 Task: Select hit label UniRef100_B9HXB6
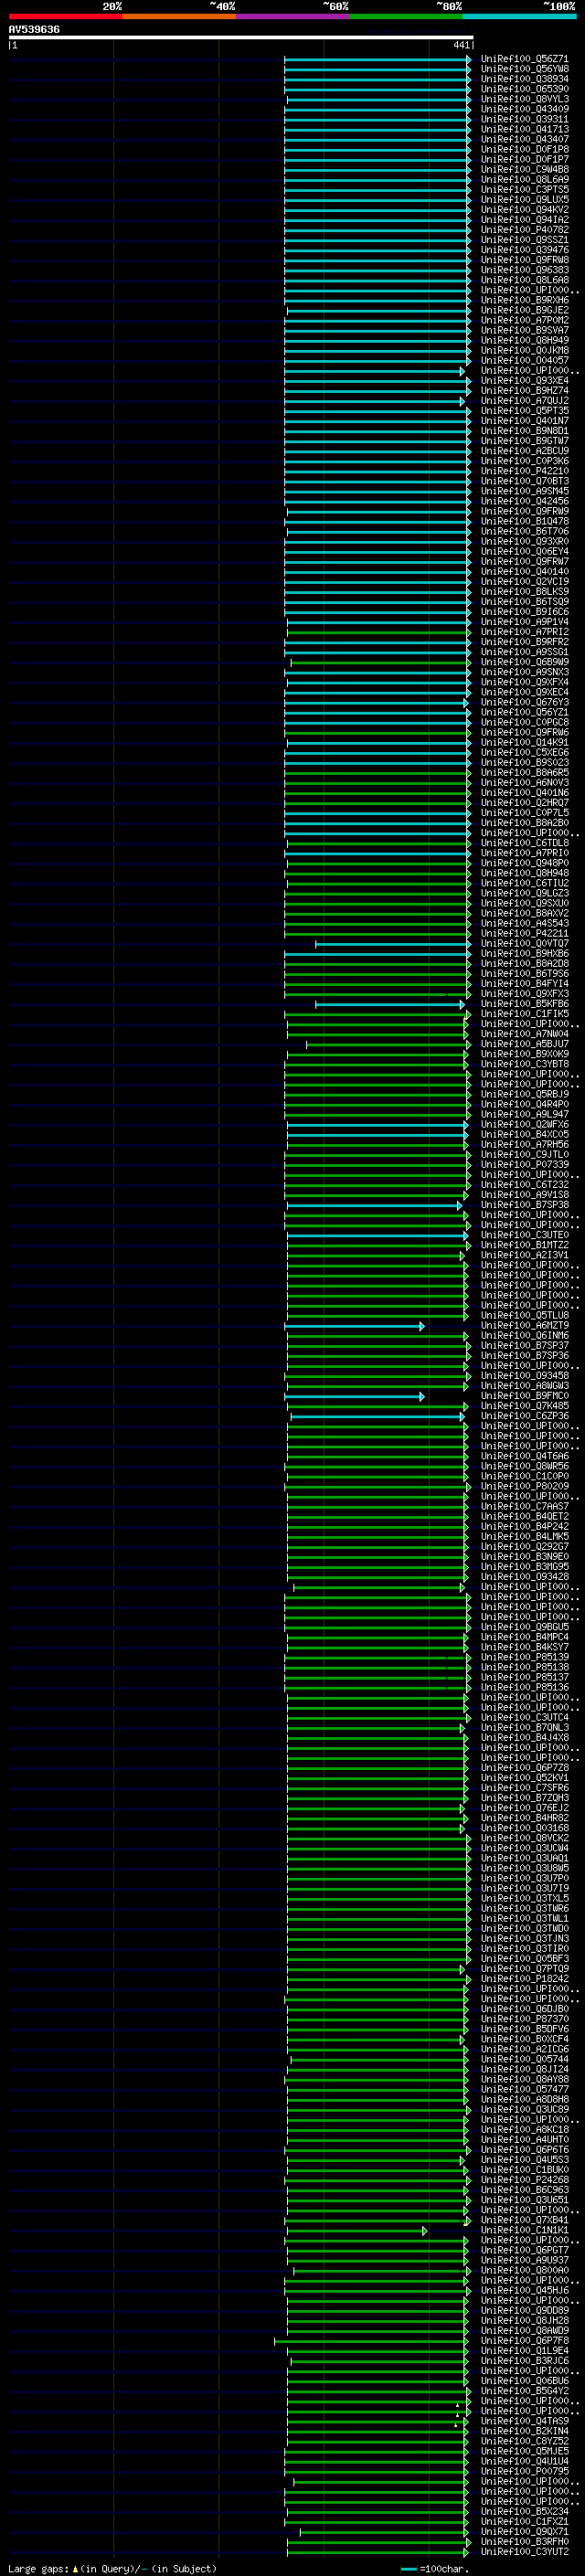(524, 953)
